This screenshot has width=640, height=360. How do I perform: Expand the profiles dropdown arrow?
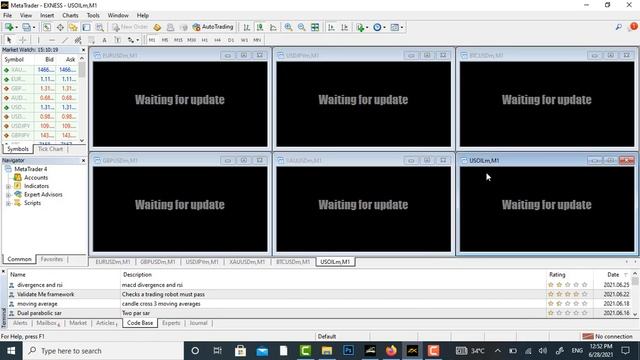click(34, 27)
